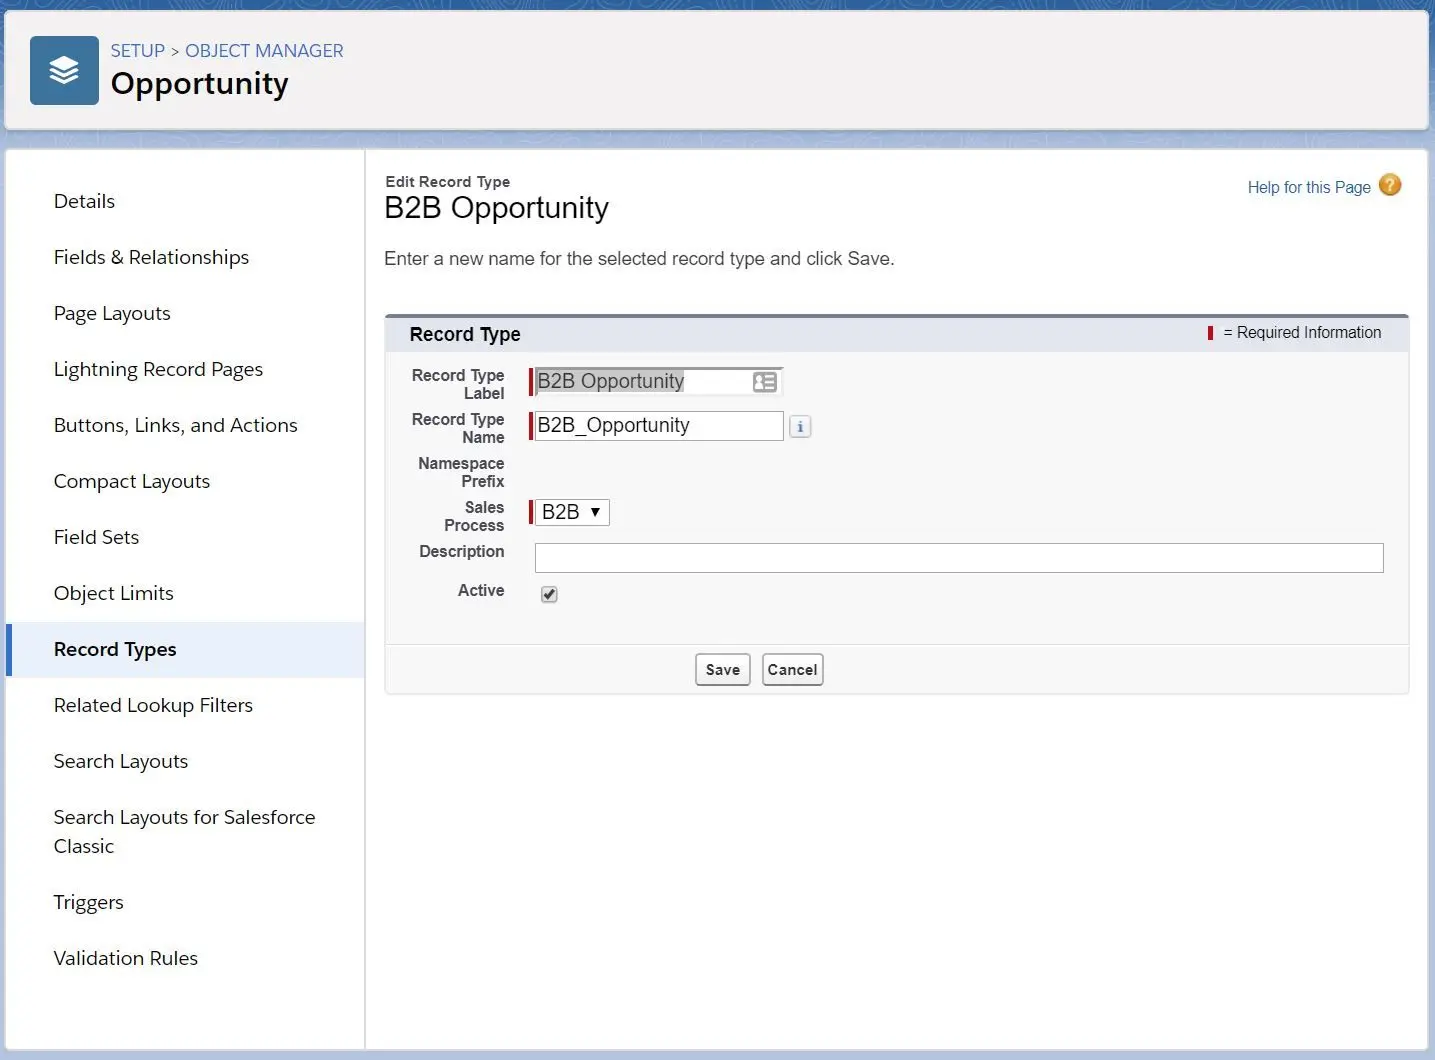Click the Opportunity page title
The height and width of the screenshot is (1060, 1435).
199,84
